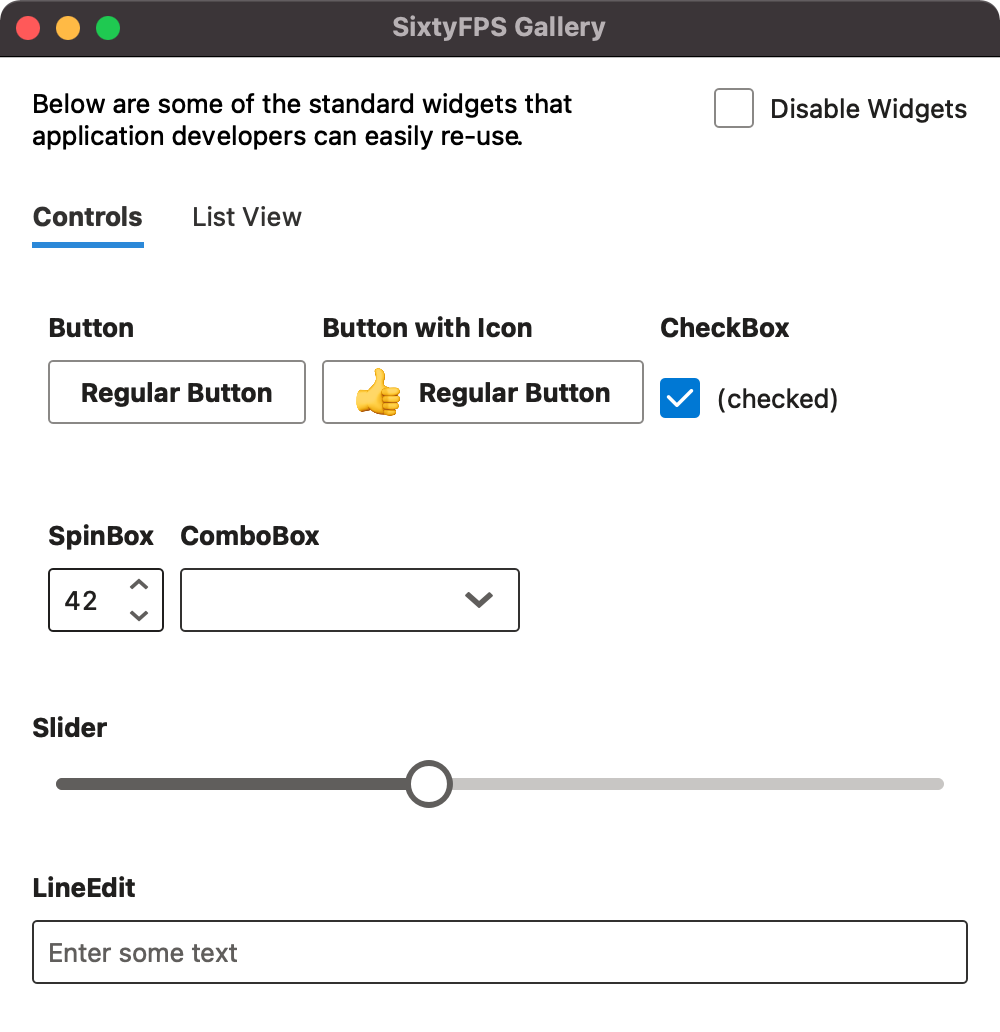
Task: Expand the ComboBox dropdown chevron
Action: [479, 600]
